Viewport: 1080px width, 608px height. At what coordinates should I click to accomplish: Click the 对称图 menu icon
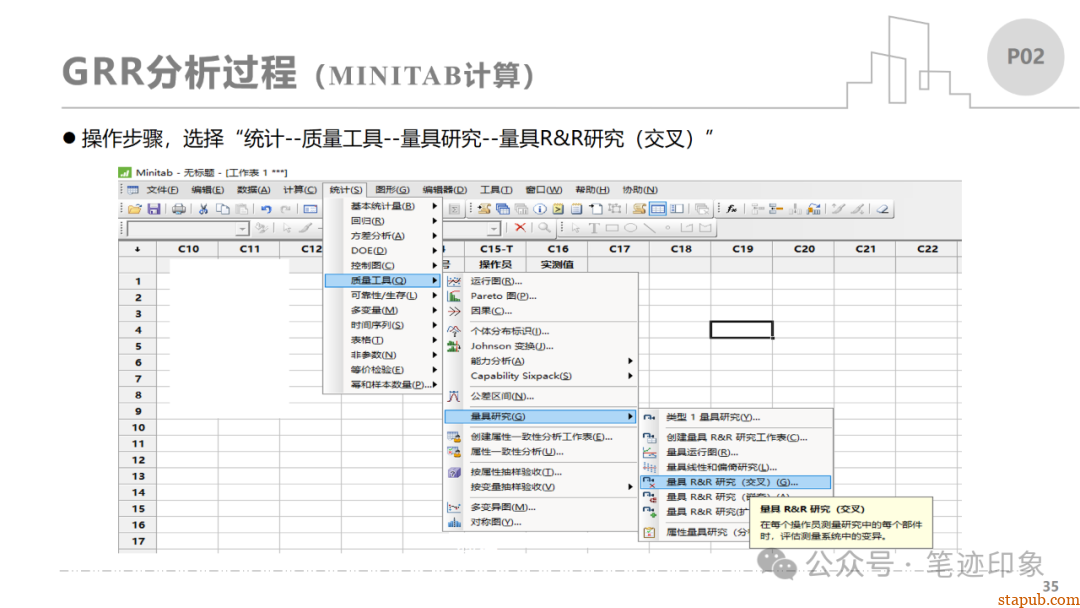454,523
